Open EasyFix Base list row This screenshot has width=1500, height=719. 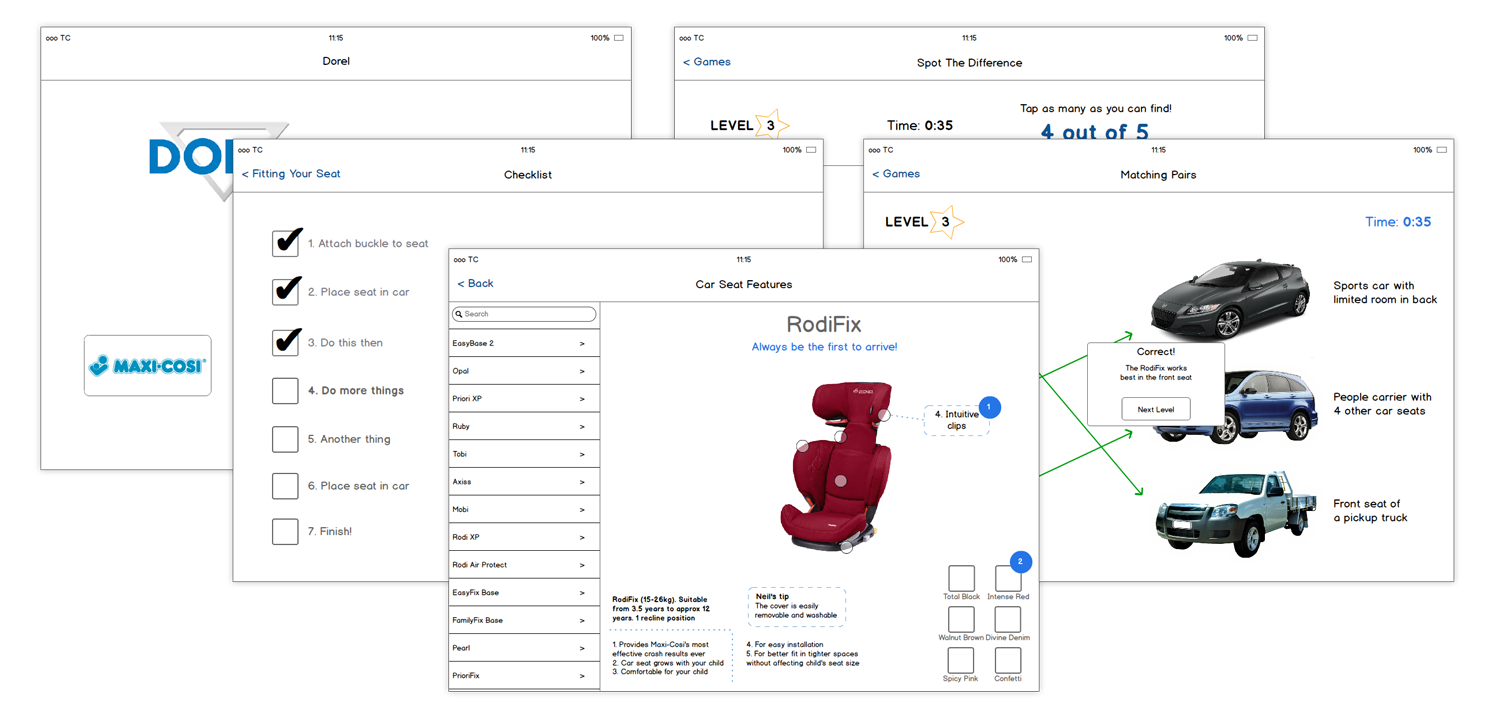click(524, 593)
